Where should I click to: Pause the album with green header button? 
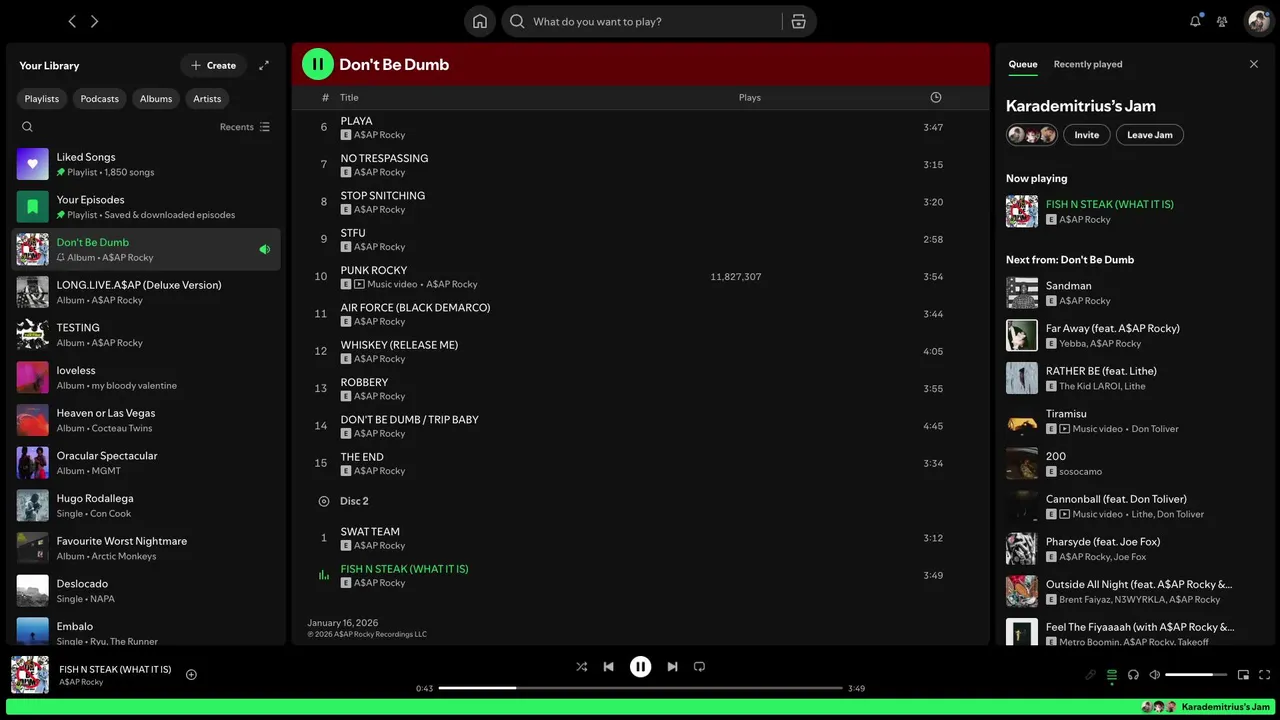pyautogui.click(x=318, y=64)
